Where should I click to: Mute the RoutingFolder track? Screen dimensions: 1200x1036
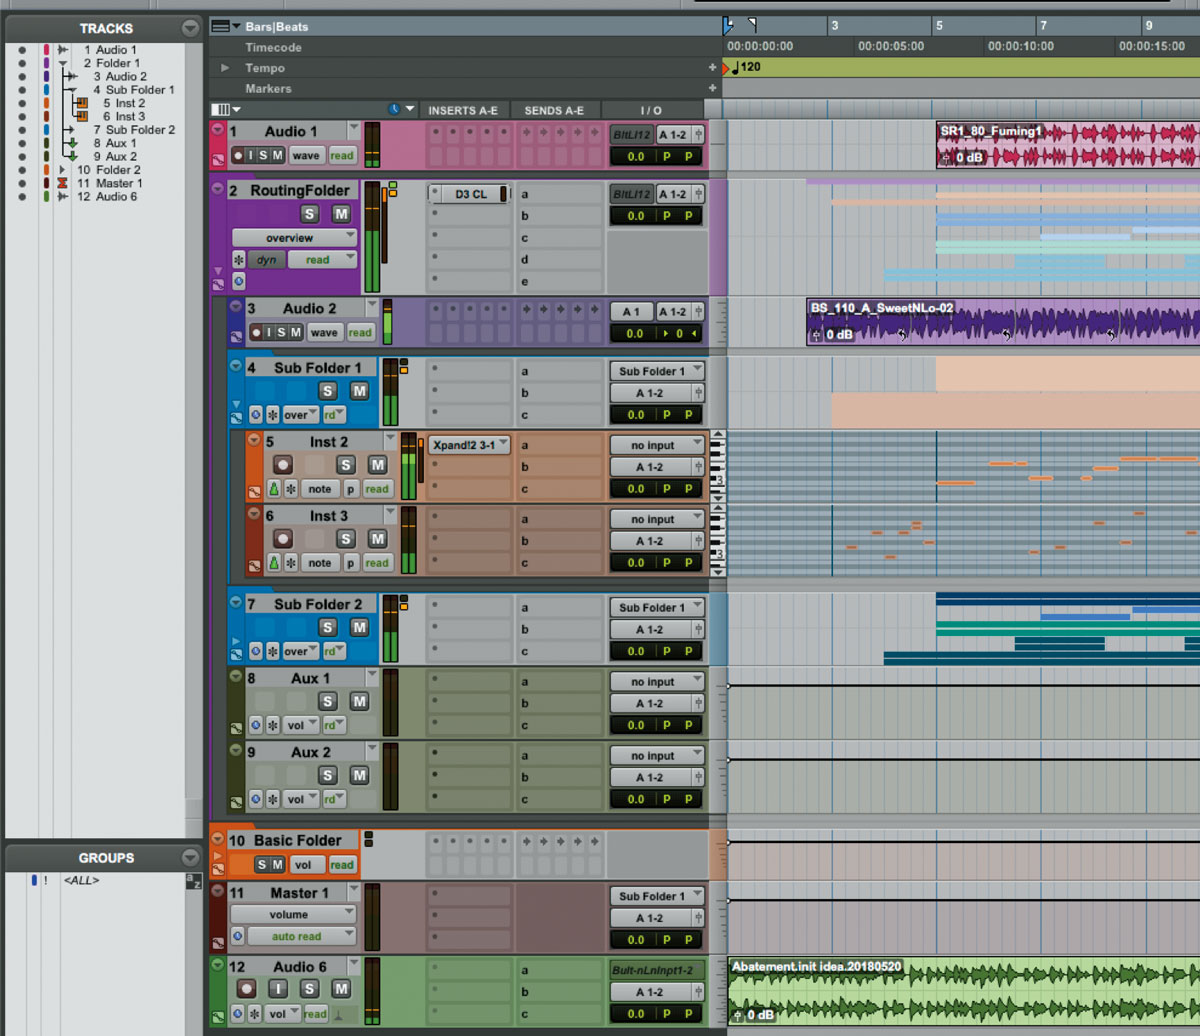tap(341, 214)
